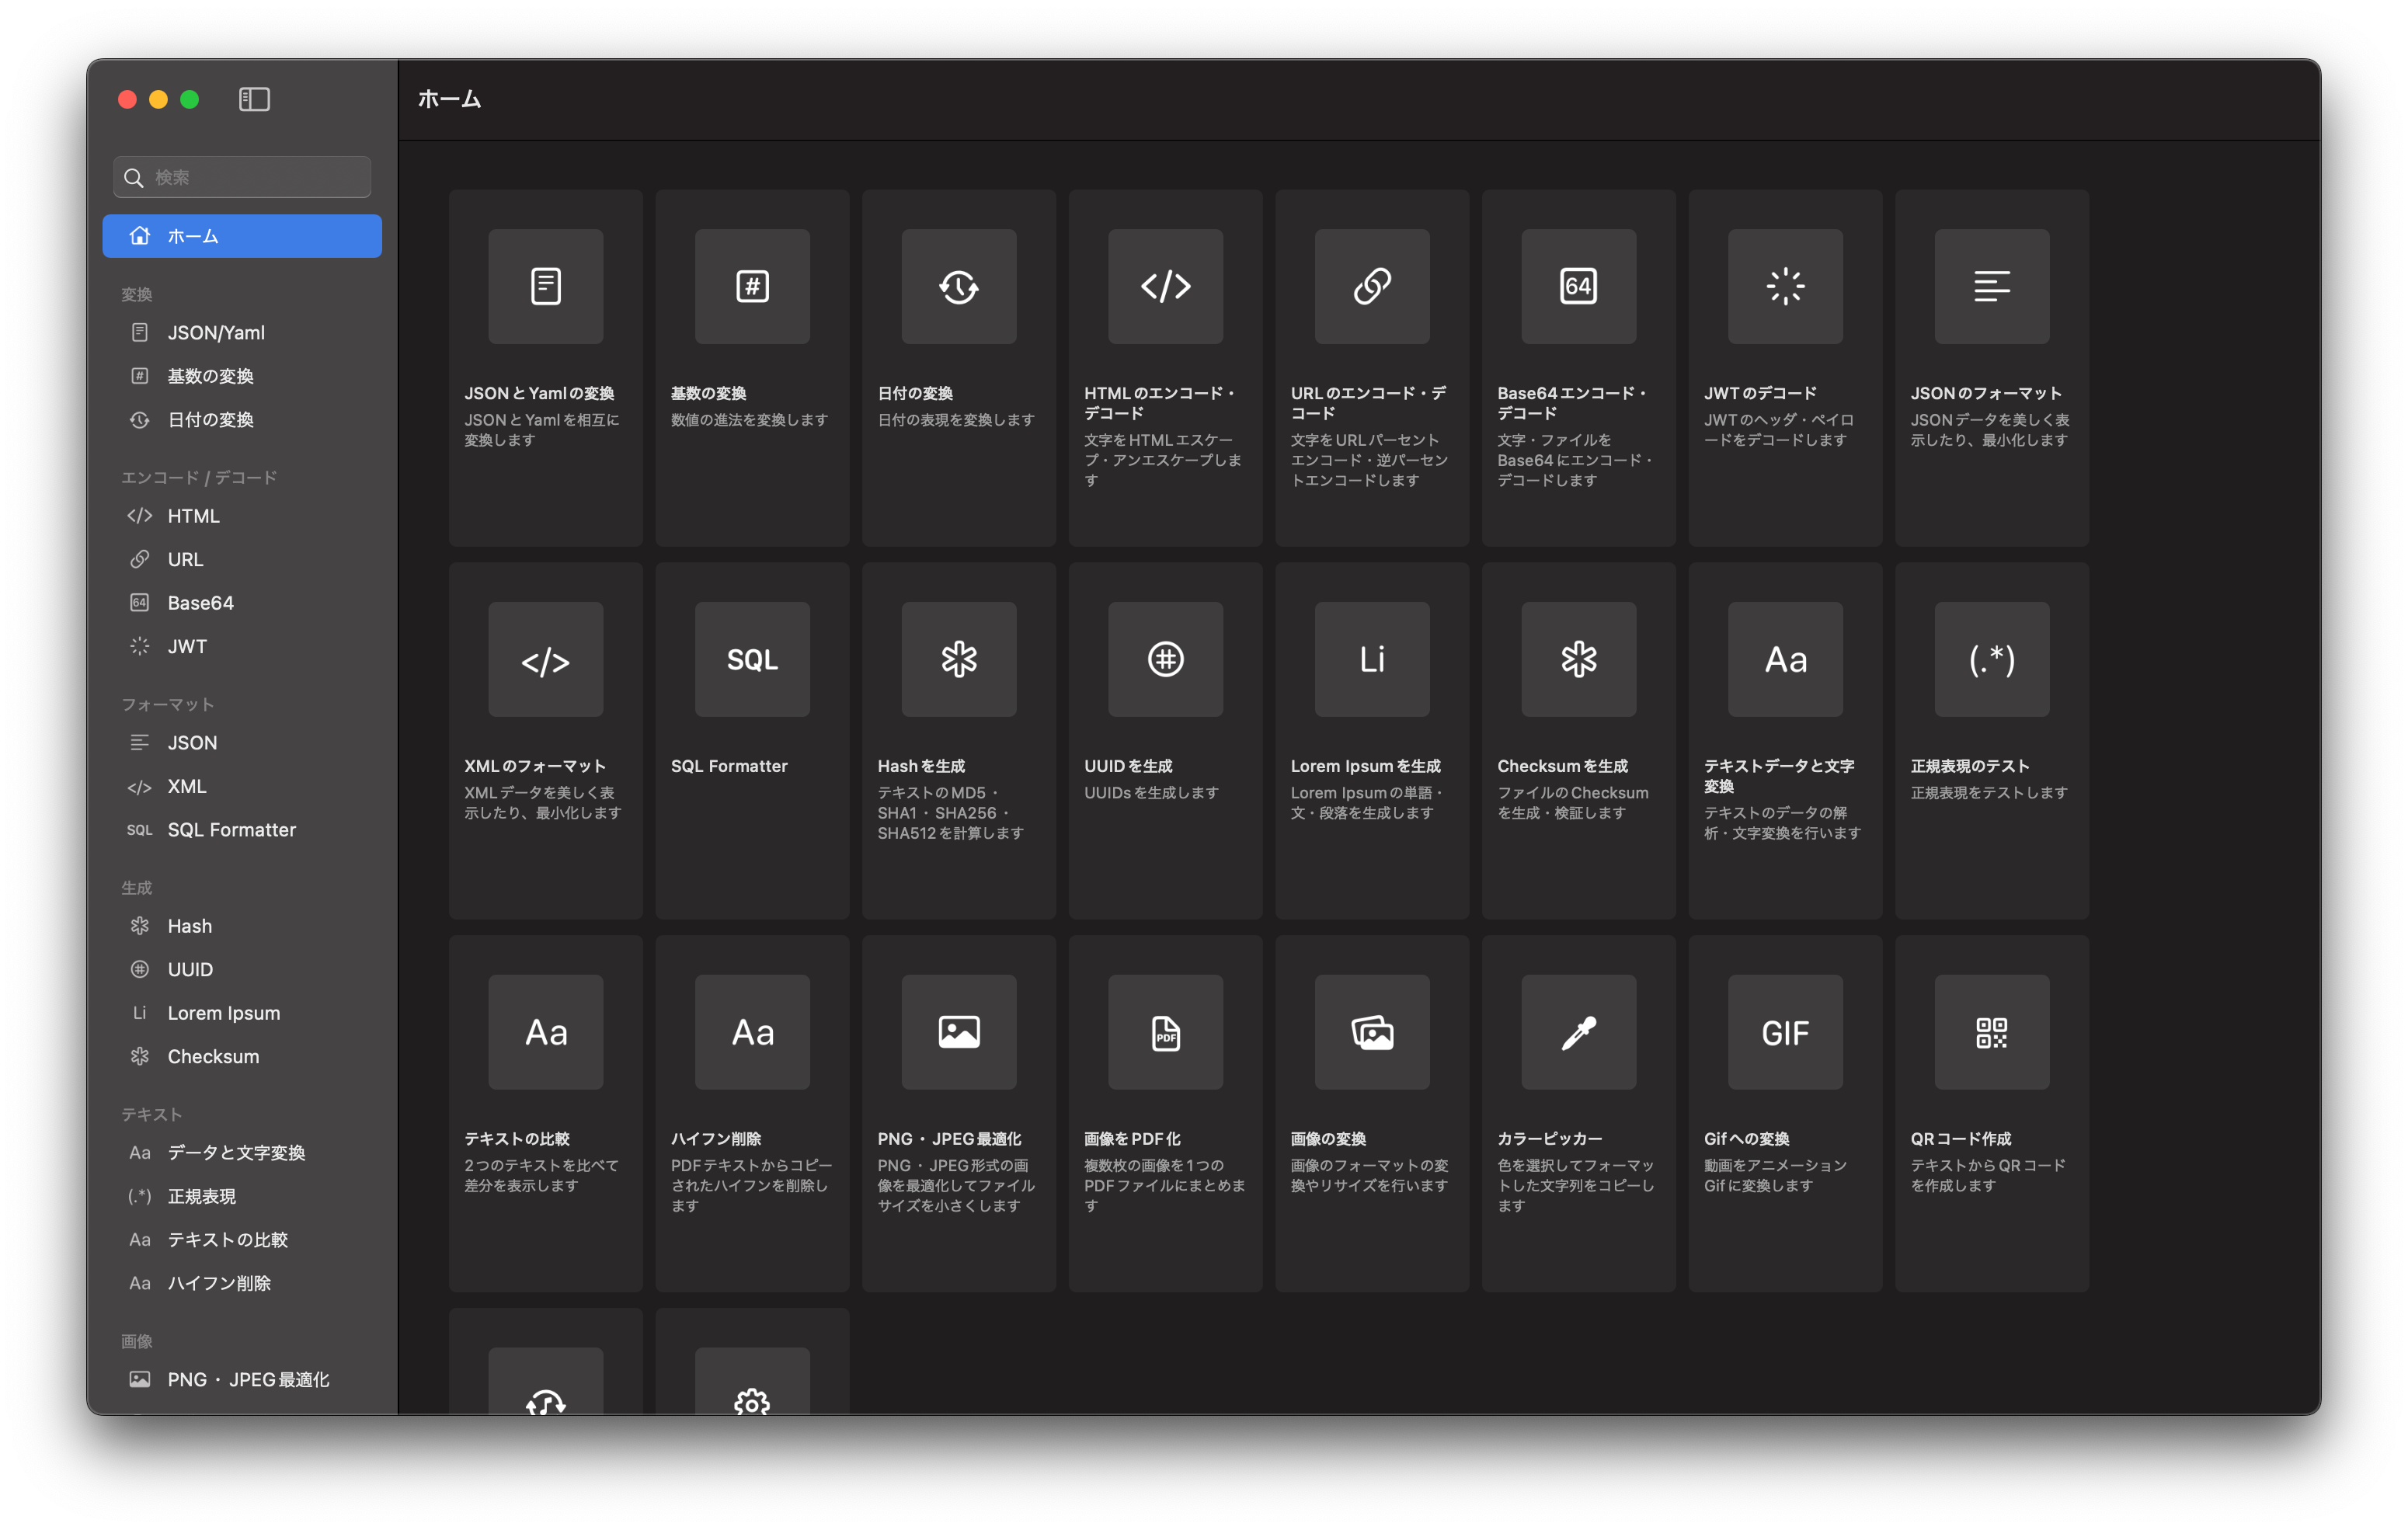Open the Checksum を生成 card icon
The image size is (2408, 1530).
coord(1579,660)
